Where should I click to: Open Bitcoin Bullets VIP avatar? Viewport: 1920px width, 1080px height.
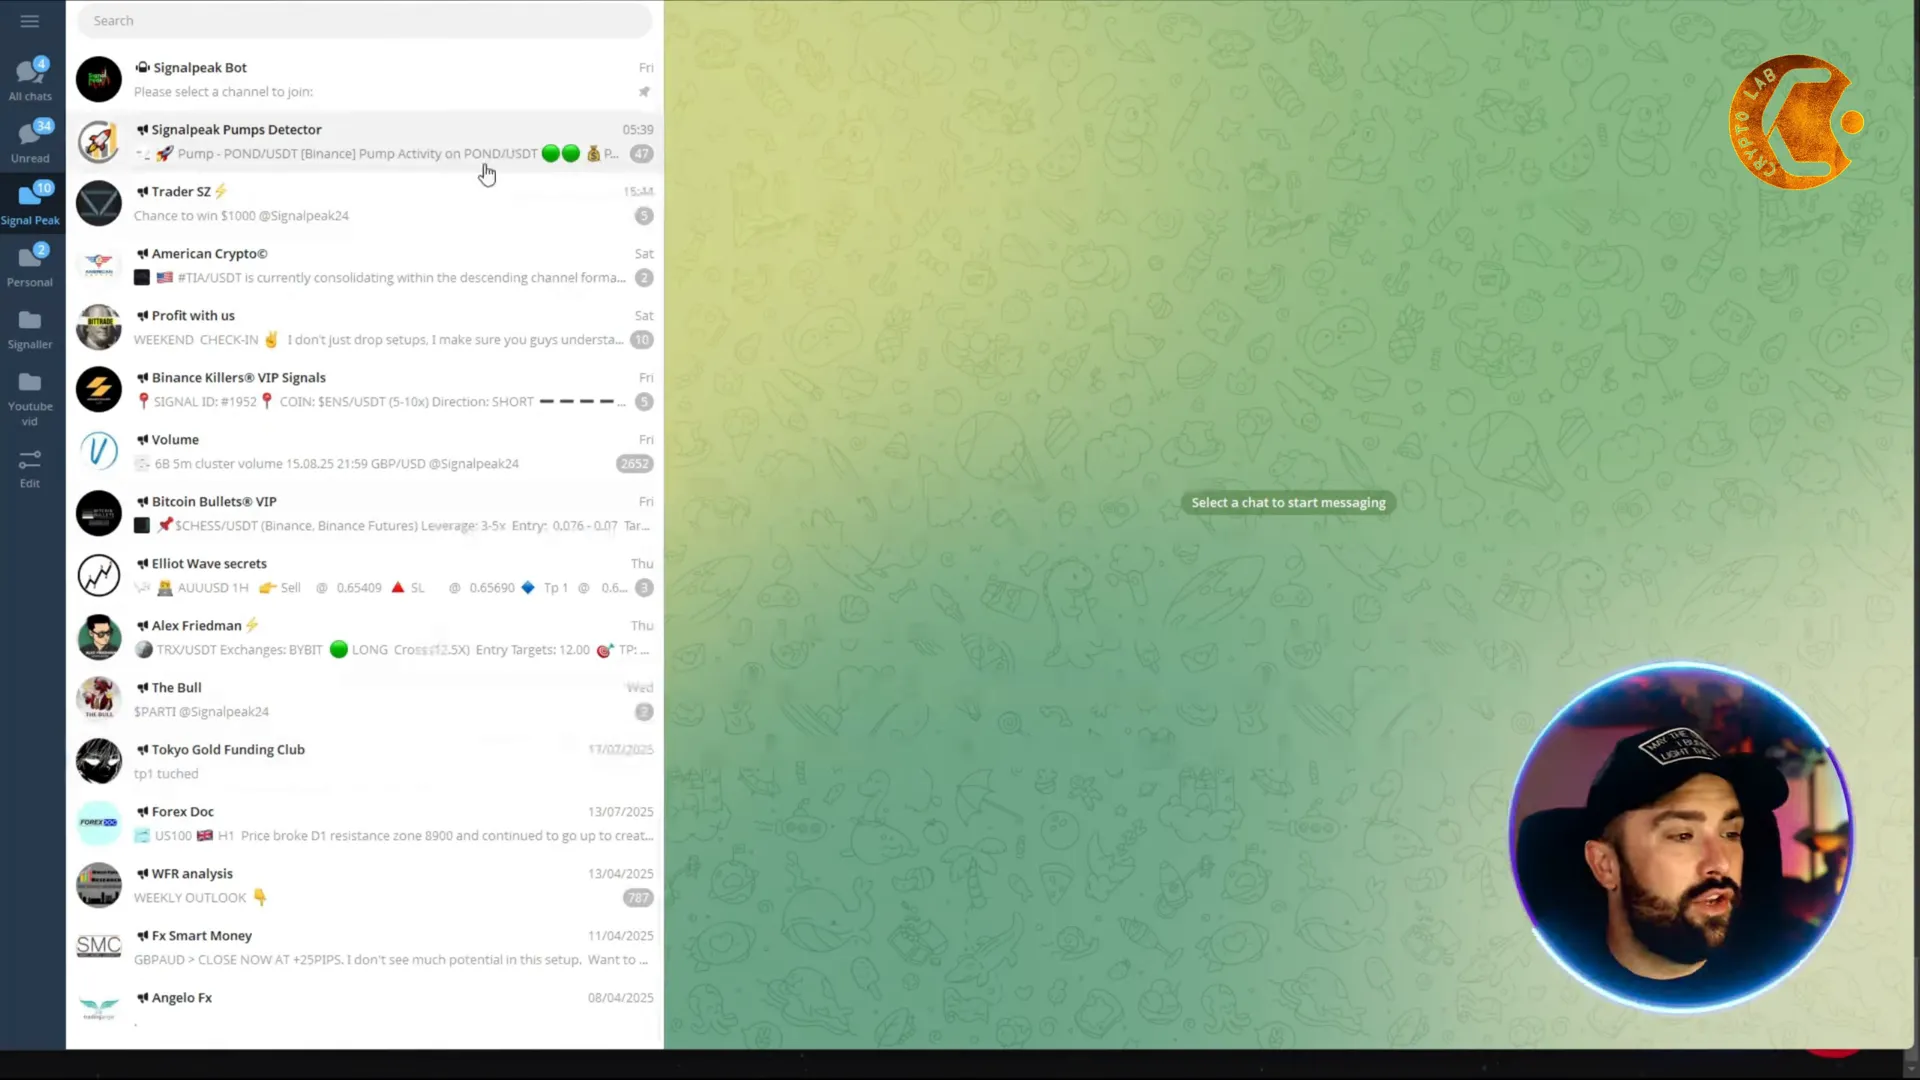99,513
